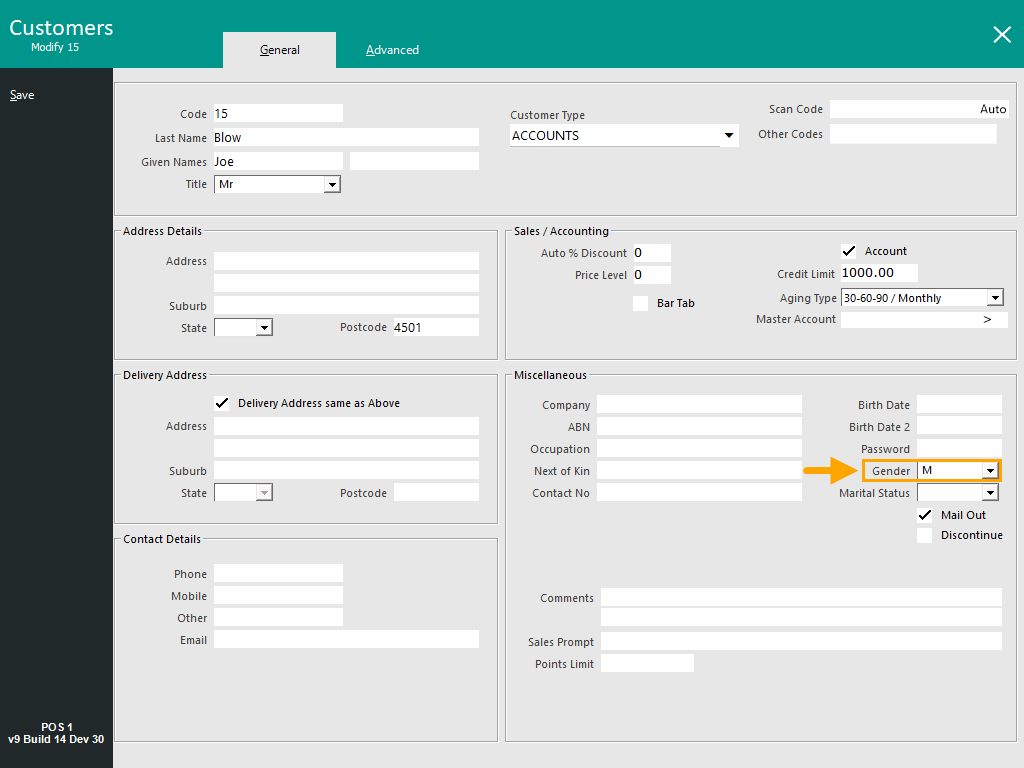Viewport: 1024px width, 768px height.
Task: Tick the Discontinue checkbox
Action: 925,535
